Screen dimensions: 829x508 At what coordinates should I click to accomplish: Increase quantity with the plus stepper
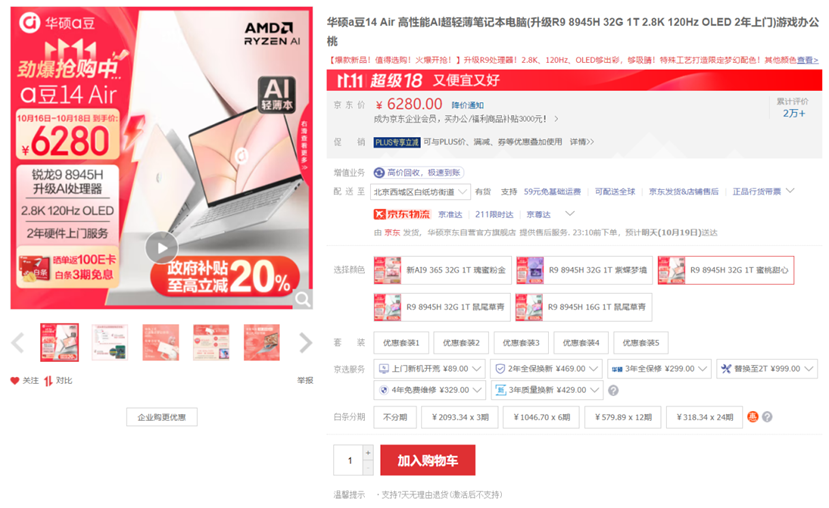pyautogui.click(x=368, y=452)
